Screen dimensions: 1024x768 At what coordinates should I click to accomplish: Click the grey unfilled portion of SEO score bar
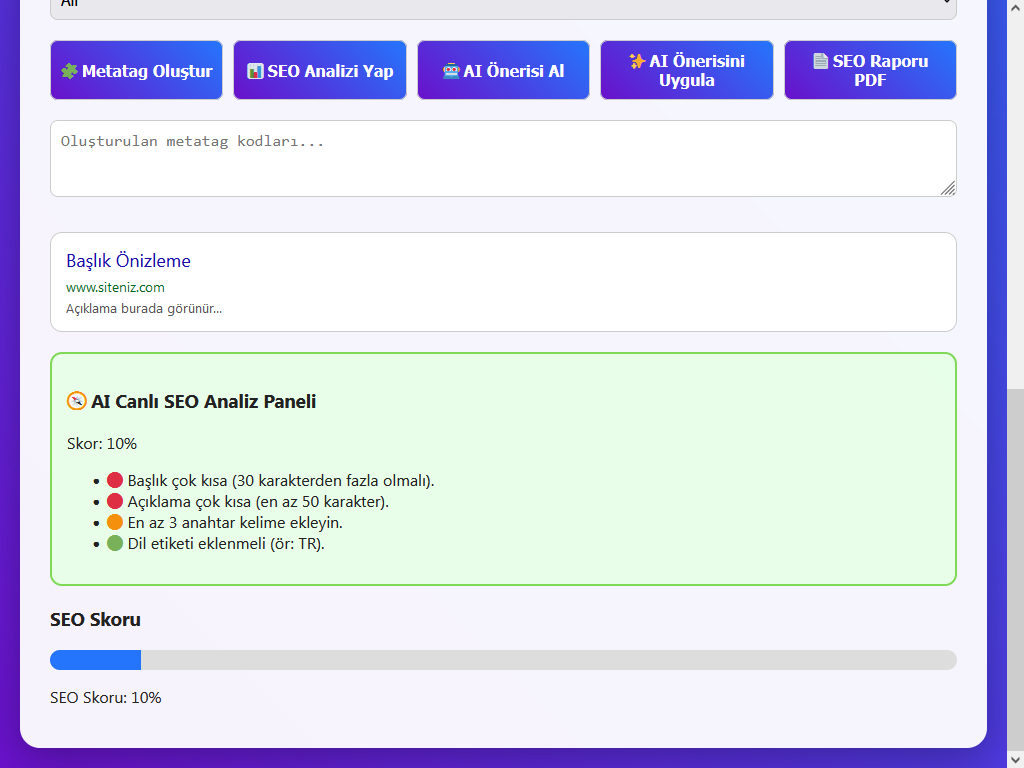pos(548,660)
